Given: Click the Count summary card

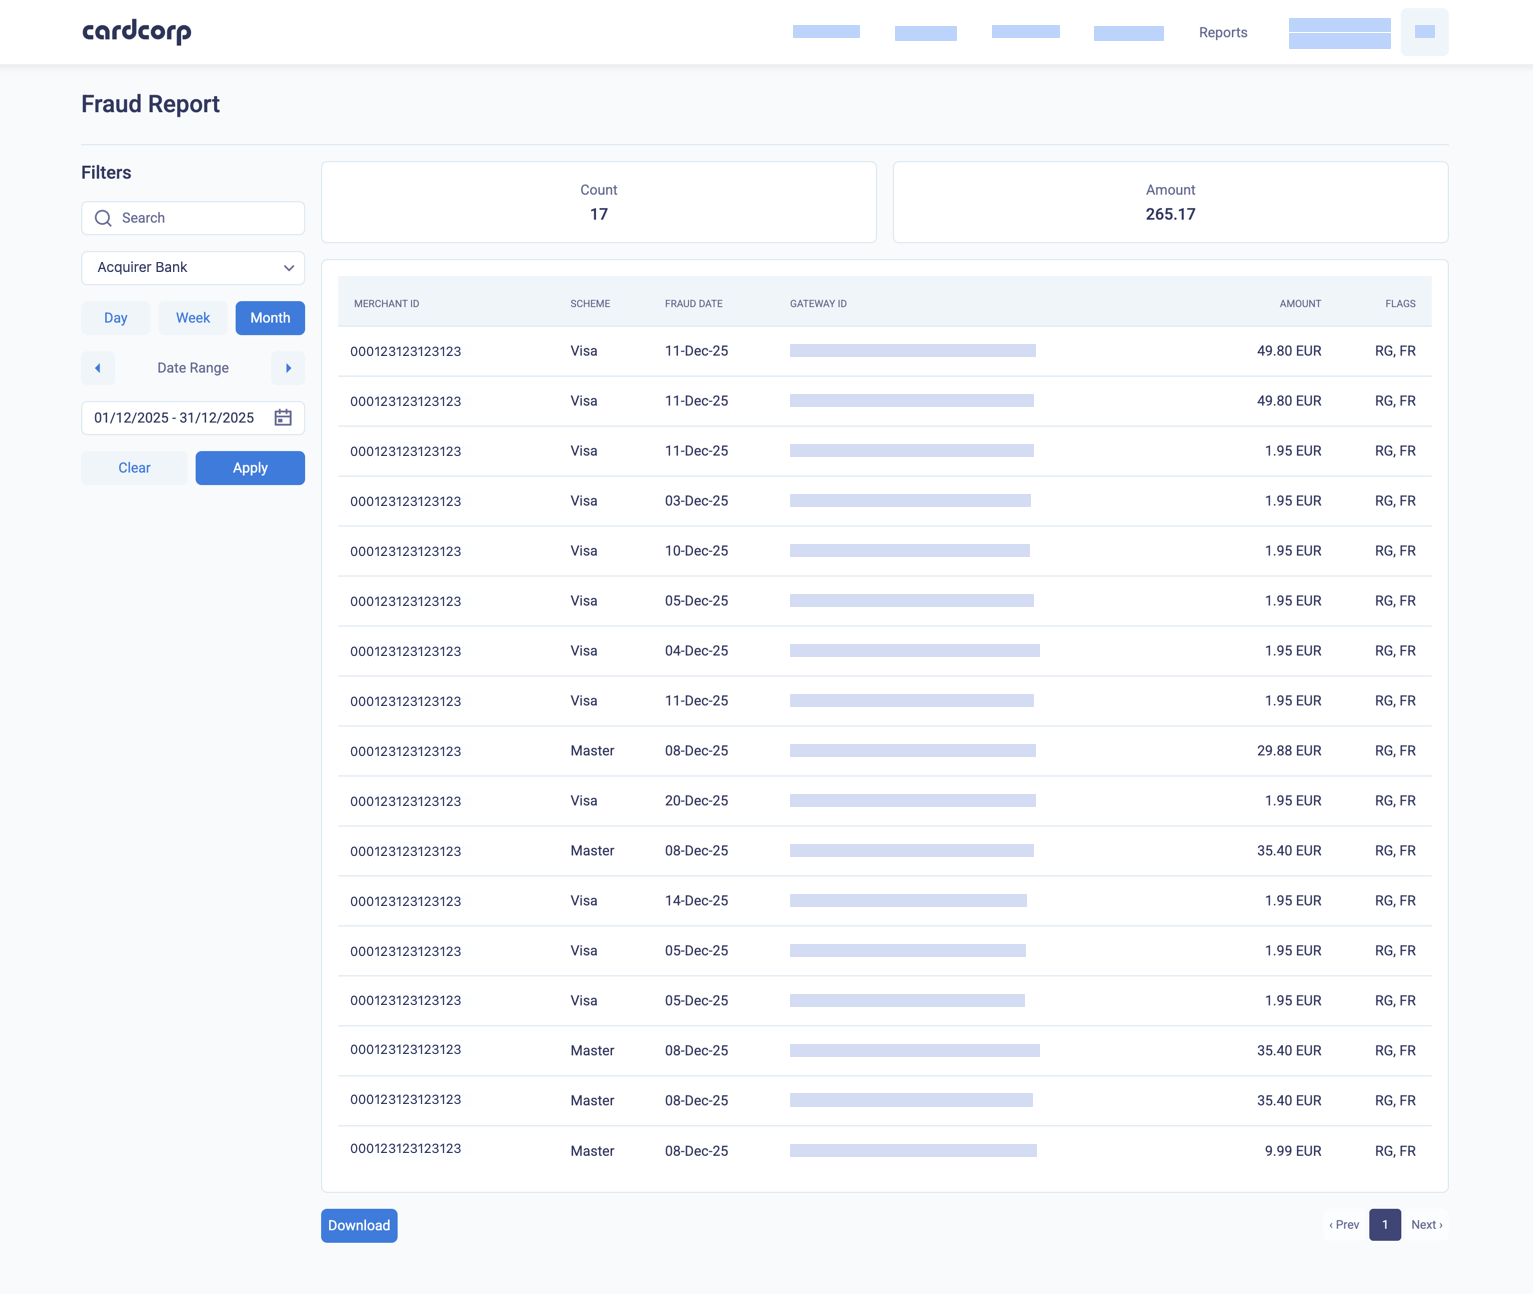Looking at the screenshot, I should pyautogui.click(x=598, y=201).
